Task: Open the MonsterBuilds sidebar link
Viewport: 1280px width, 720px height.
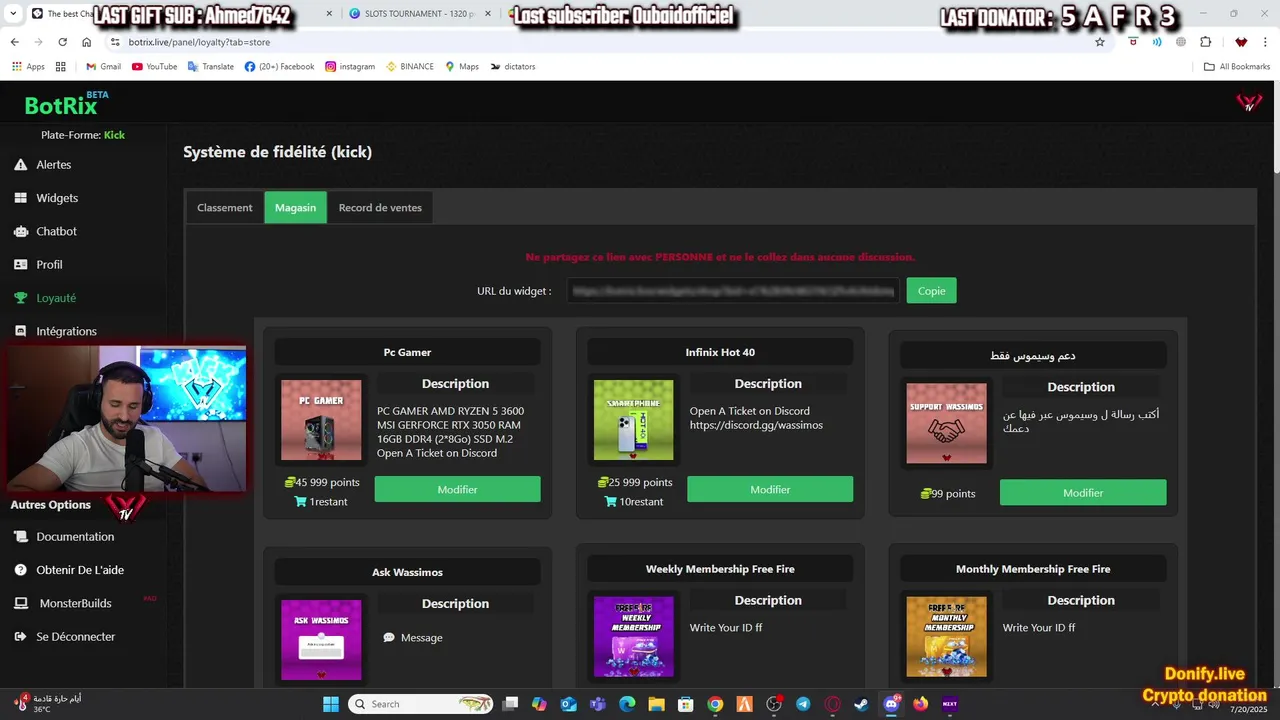Action: pos(75,603)
